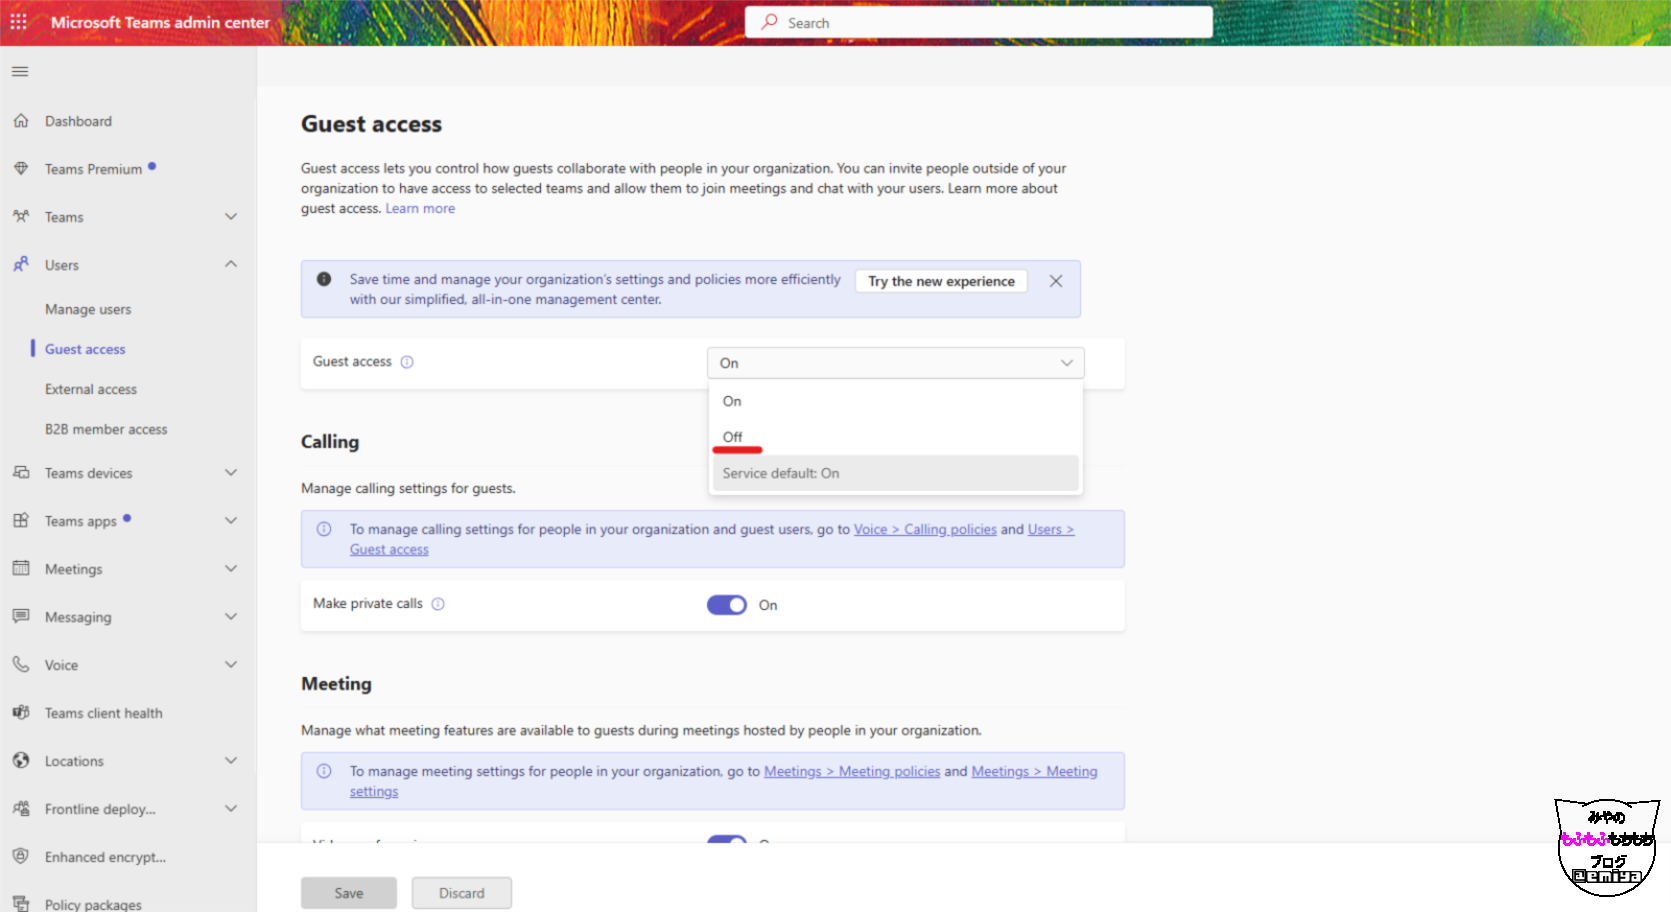Click the Teams Premium diamond icon
The height and width of the screenshot is (912, 1671).
coord(21,169)
